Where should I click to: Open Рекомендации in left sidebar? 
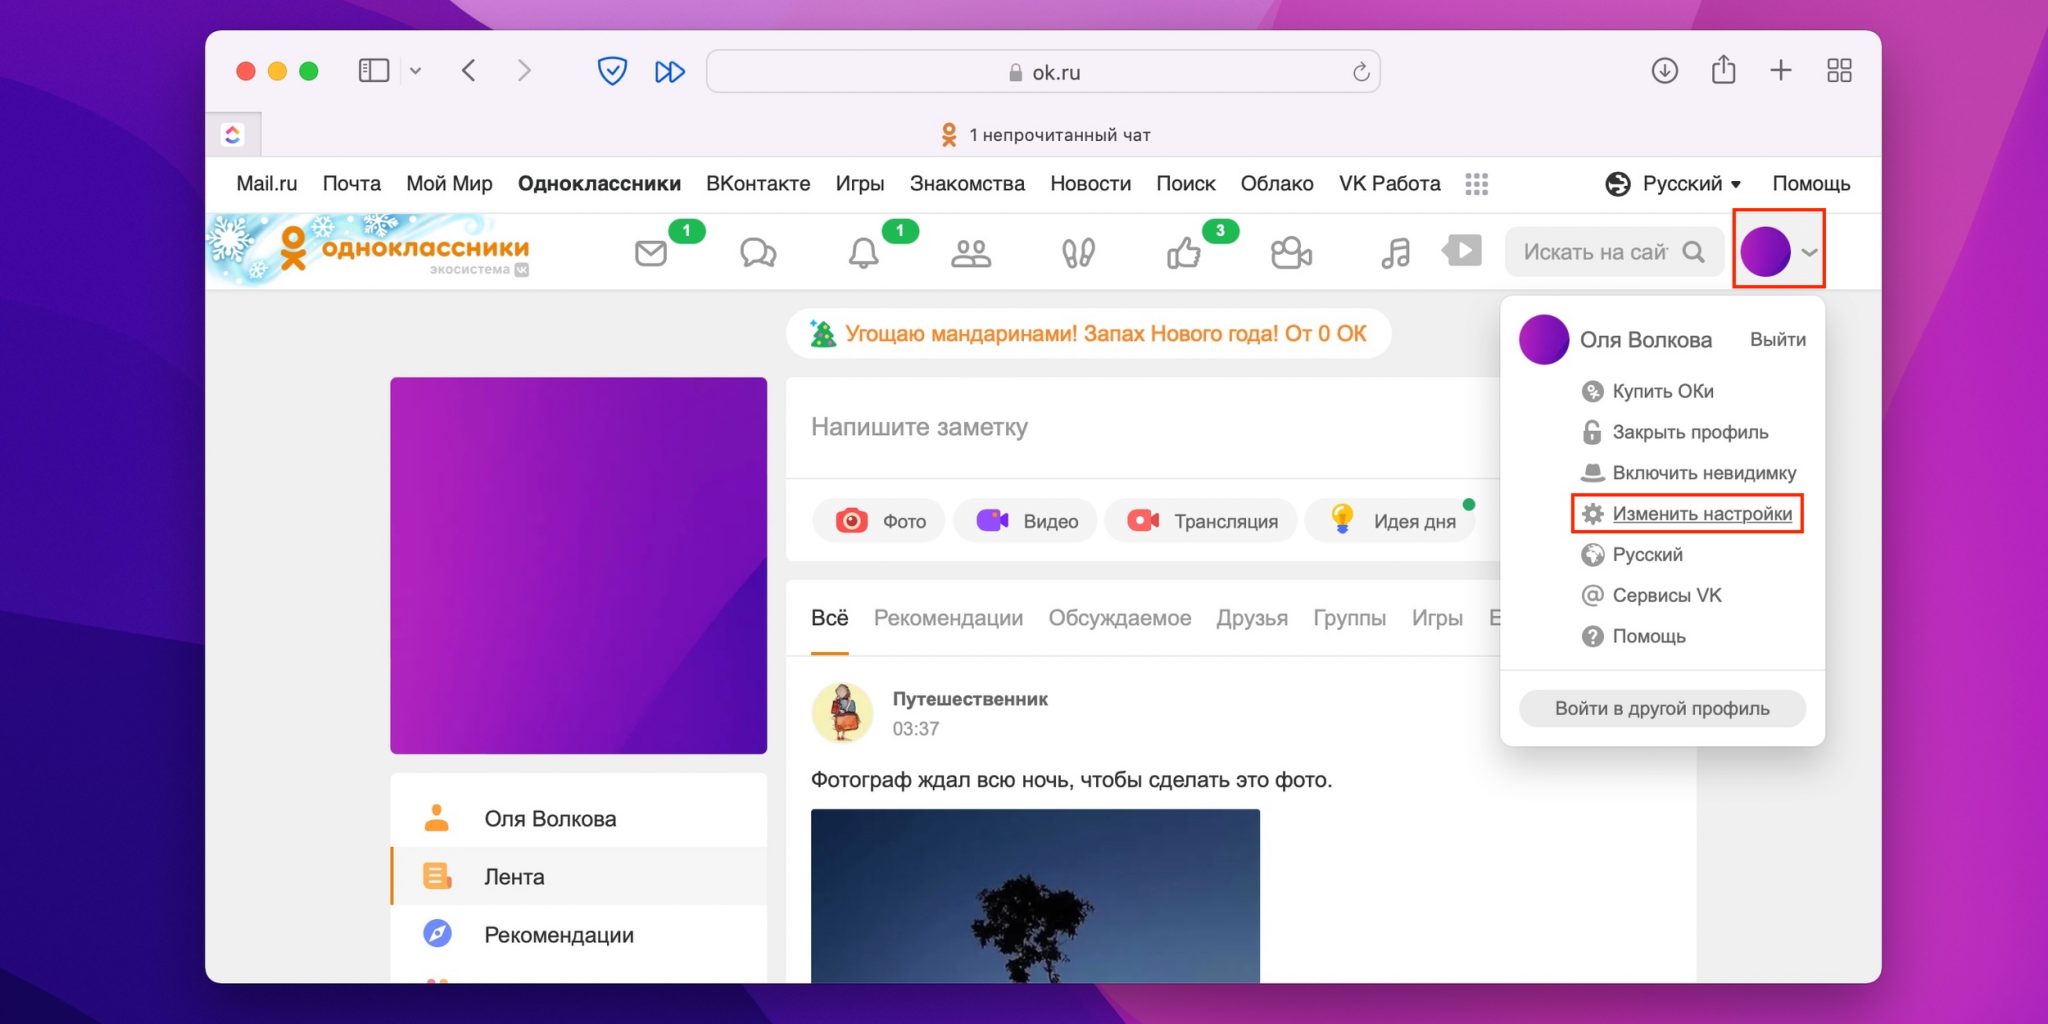[x=579, y=935]
